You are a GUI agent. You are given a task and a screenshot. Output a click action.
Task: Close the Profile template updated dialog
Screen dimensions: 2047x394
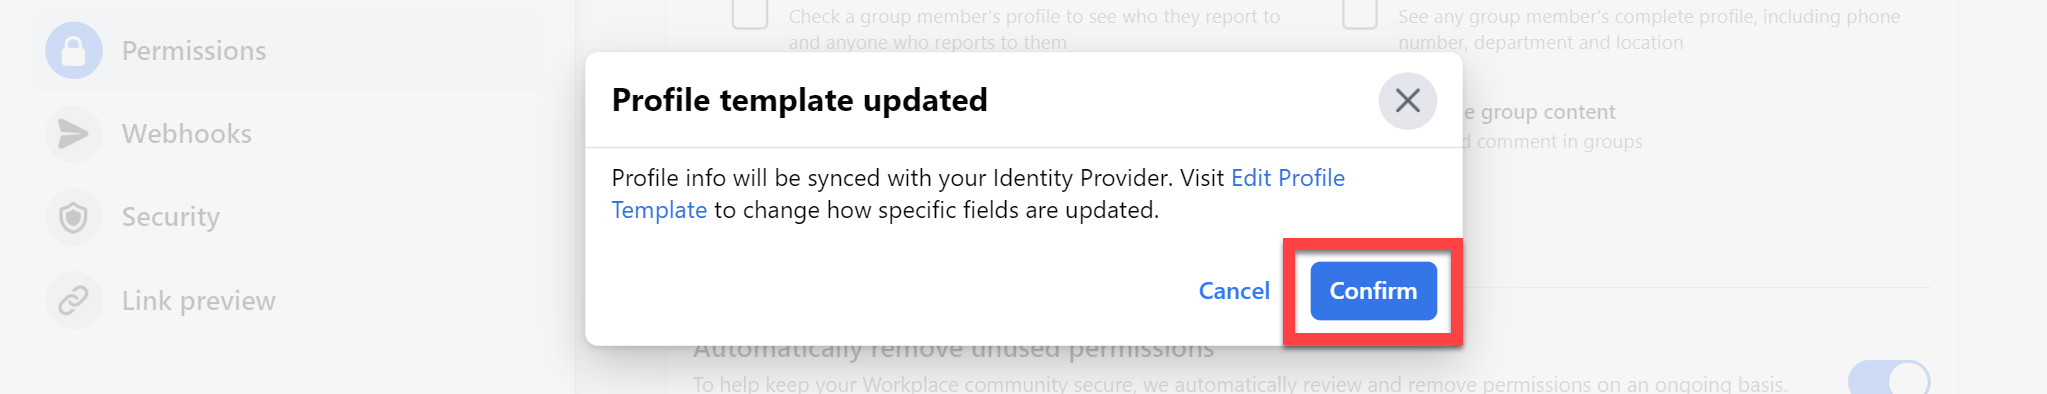[x=1407, y=100]
